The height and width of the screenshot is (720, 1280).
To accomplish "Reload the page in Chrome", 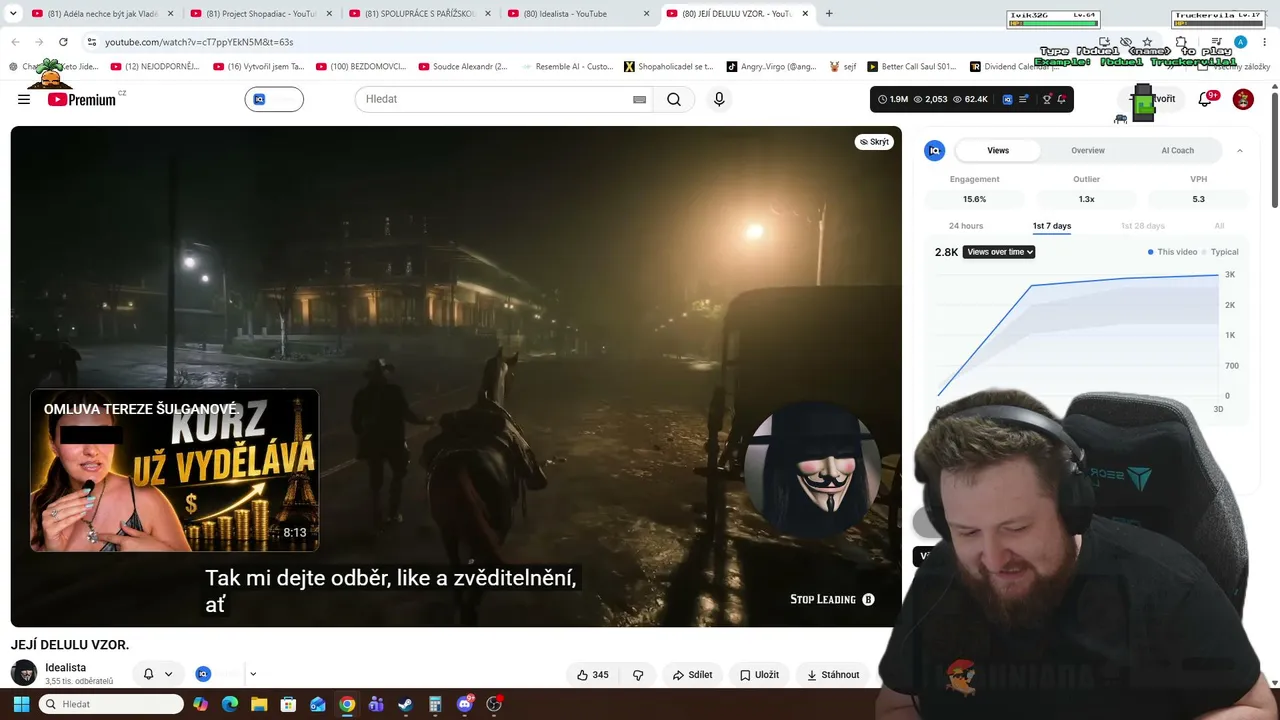I will [63, 42].
